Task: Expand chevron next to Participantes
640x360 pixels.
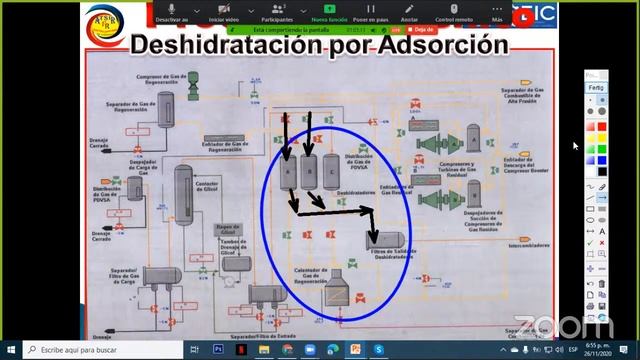Action: click(x=303, y=11)
